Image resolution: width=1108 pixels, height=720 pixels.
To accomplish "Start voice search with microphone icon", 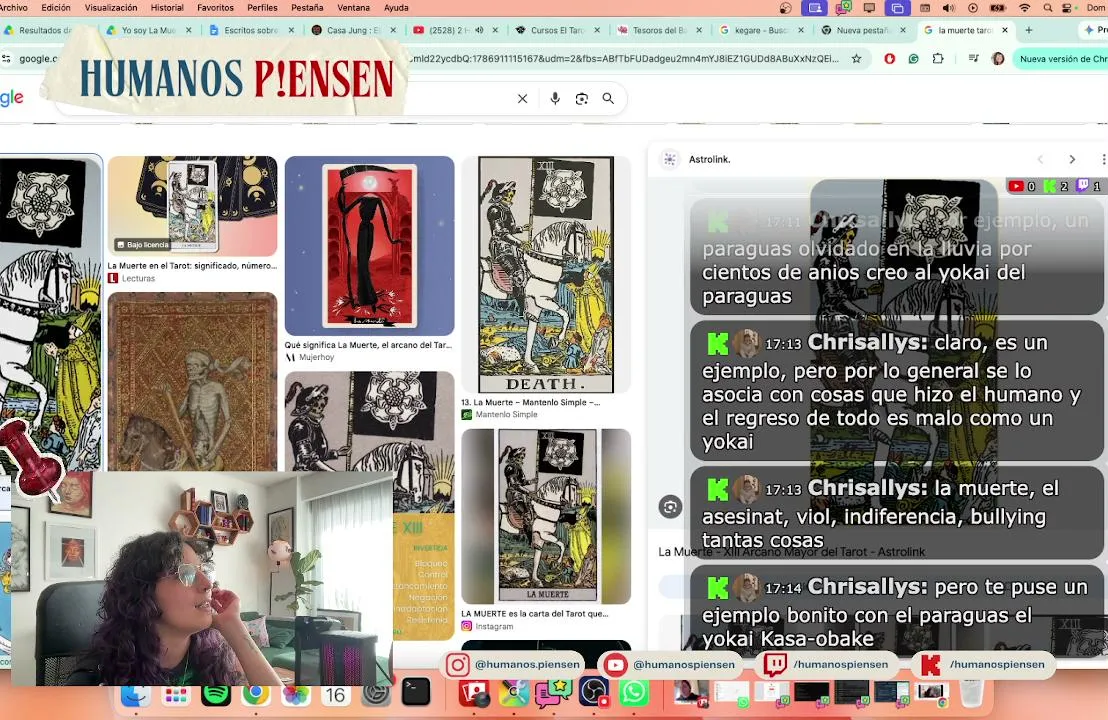I will click(x=555, y=99).
